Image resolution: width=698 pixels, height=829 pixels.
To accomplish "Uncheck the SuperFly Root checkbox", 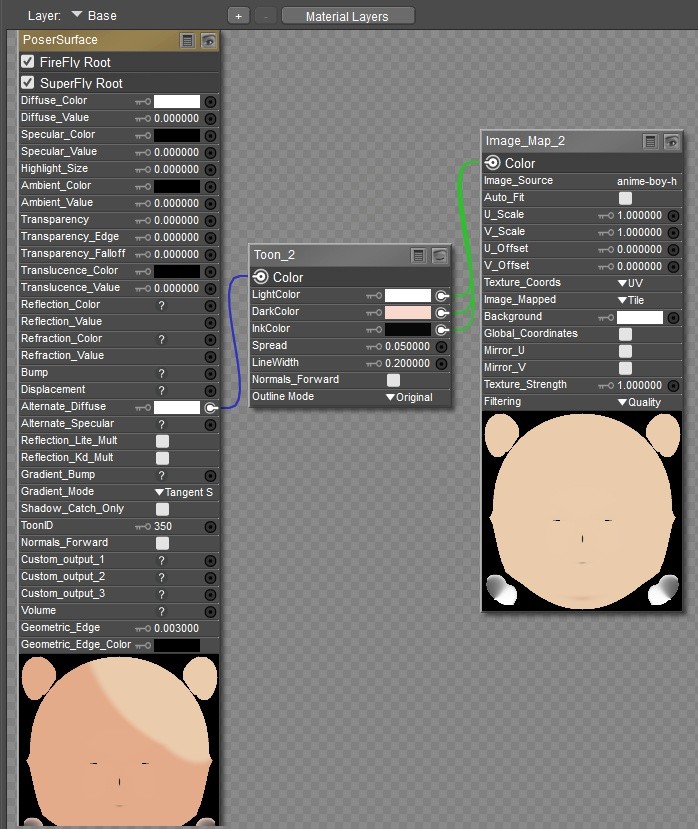I will (28, 83).
